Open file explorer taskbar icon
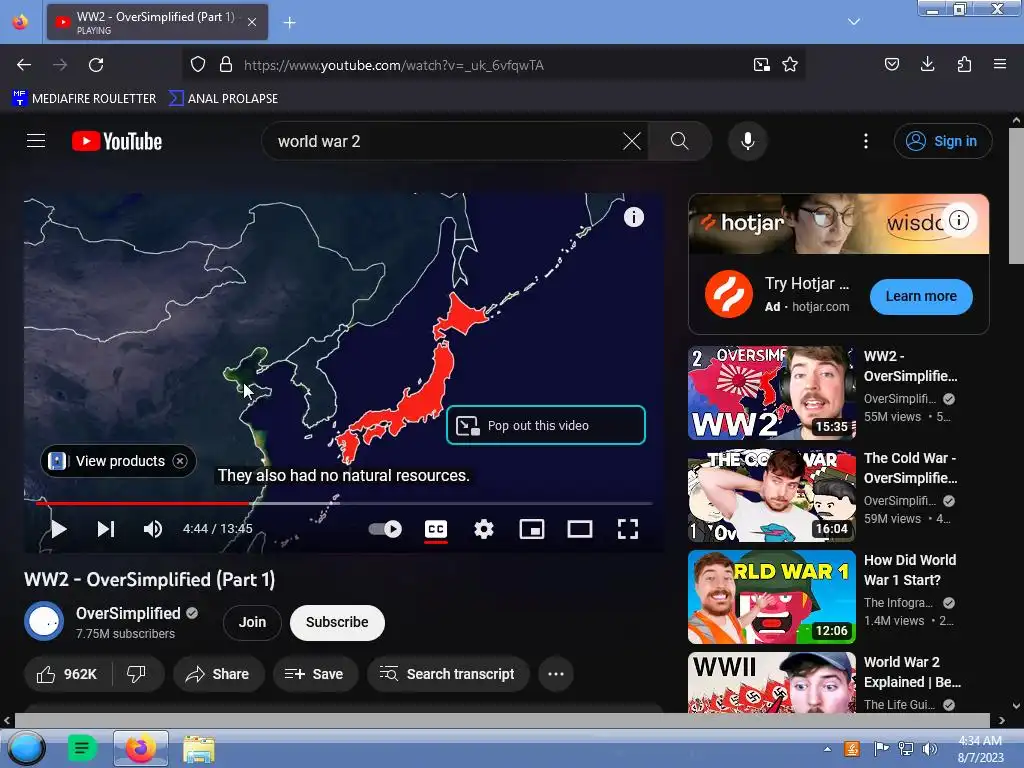Image resolution: width=1024 pixels, height=768 pixels. point(199,748)
